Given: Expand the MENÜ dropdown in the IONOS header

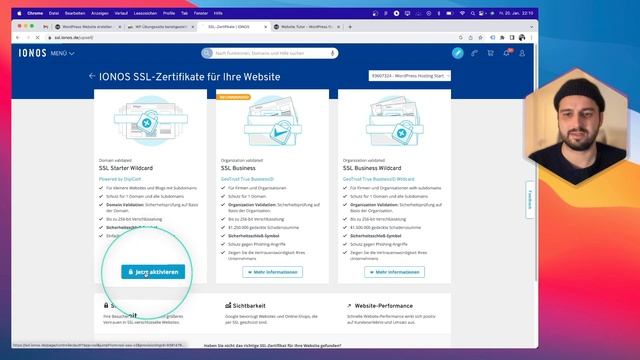Looking at the screenshot, I should [62, 53].
